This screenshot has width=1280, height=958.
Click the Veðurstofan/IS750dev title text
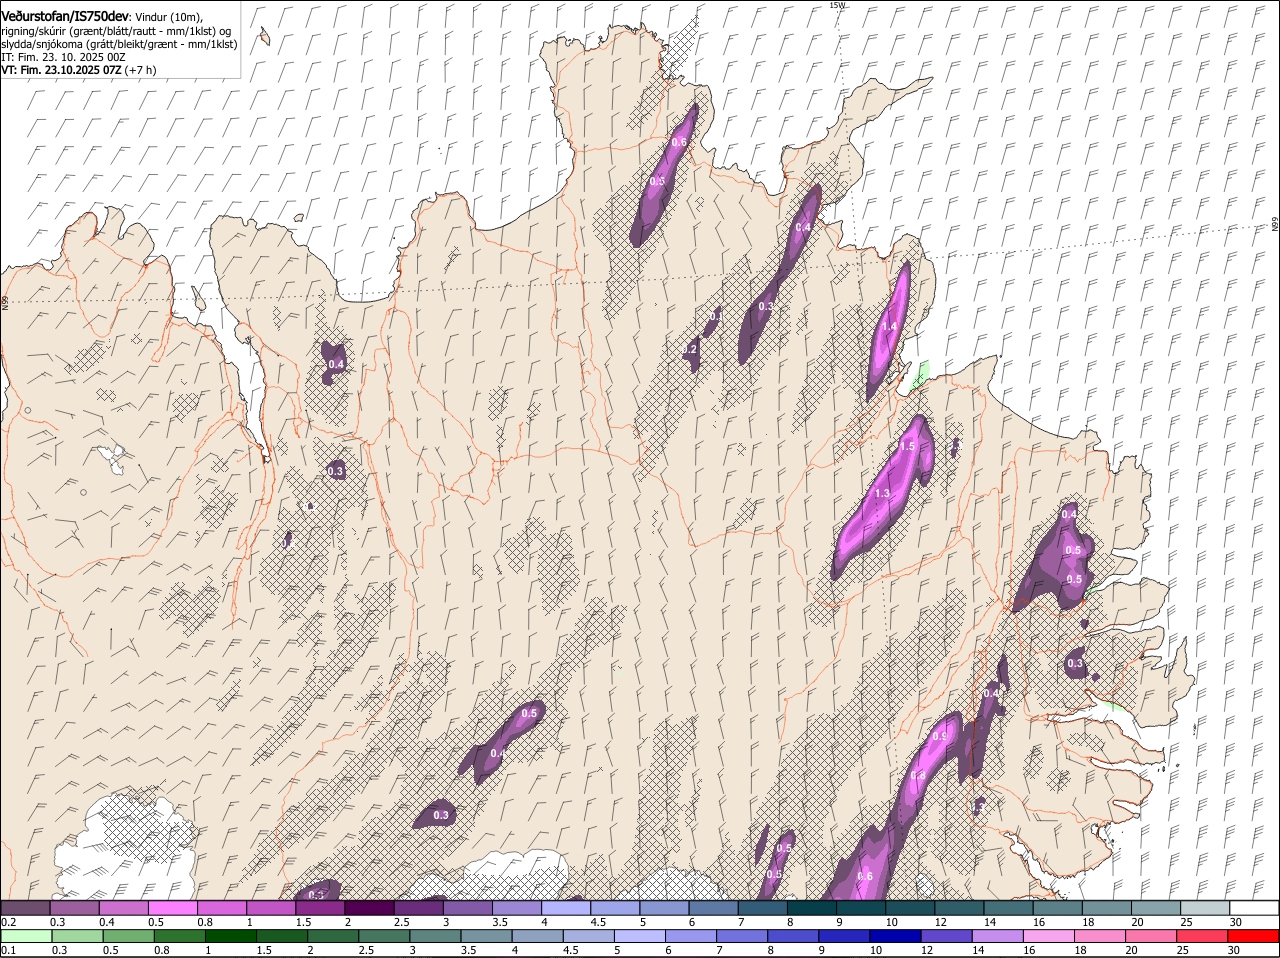(65, 16)
